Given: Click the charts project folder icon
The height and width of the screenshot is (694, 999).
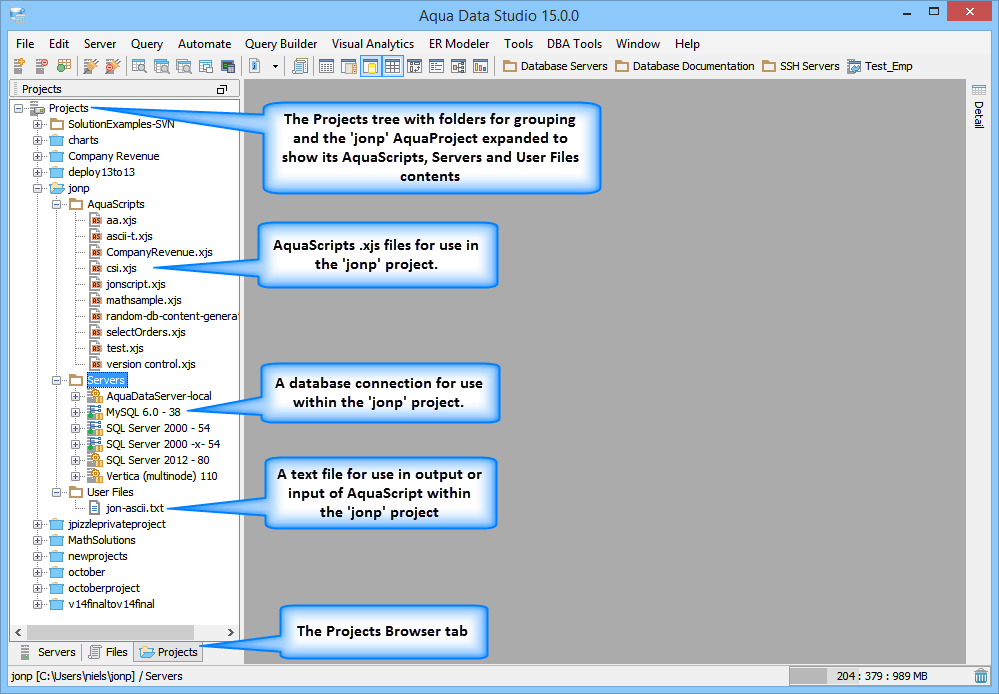Looking at the screenshot, I should coord(57,140).
